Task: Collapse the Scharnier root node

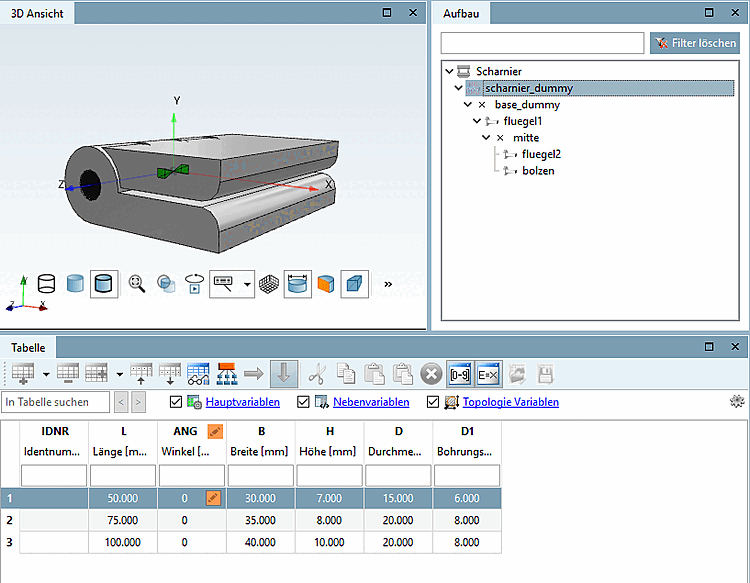Action: (x=449, y=71)
